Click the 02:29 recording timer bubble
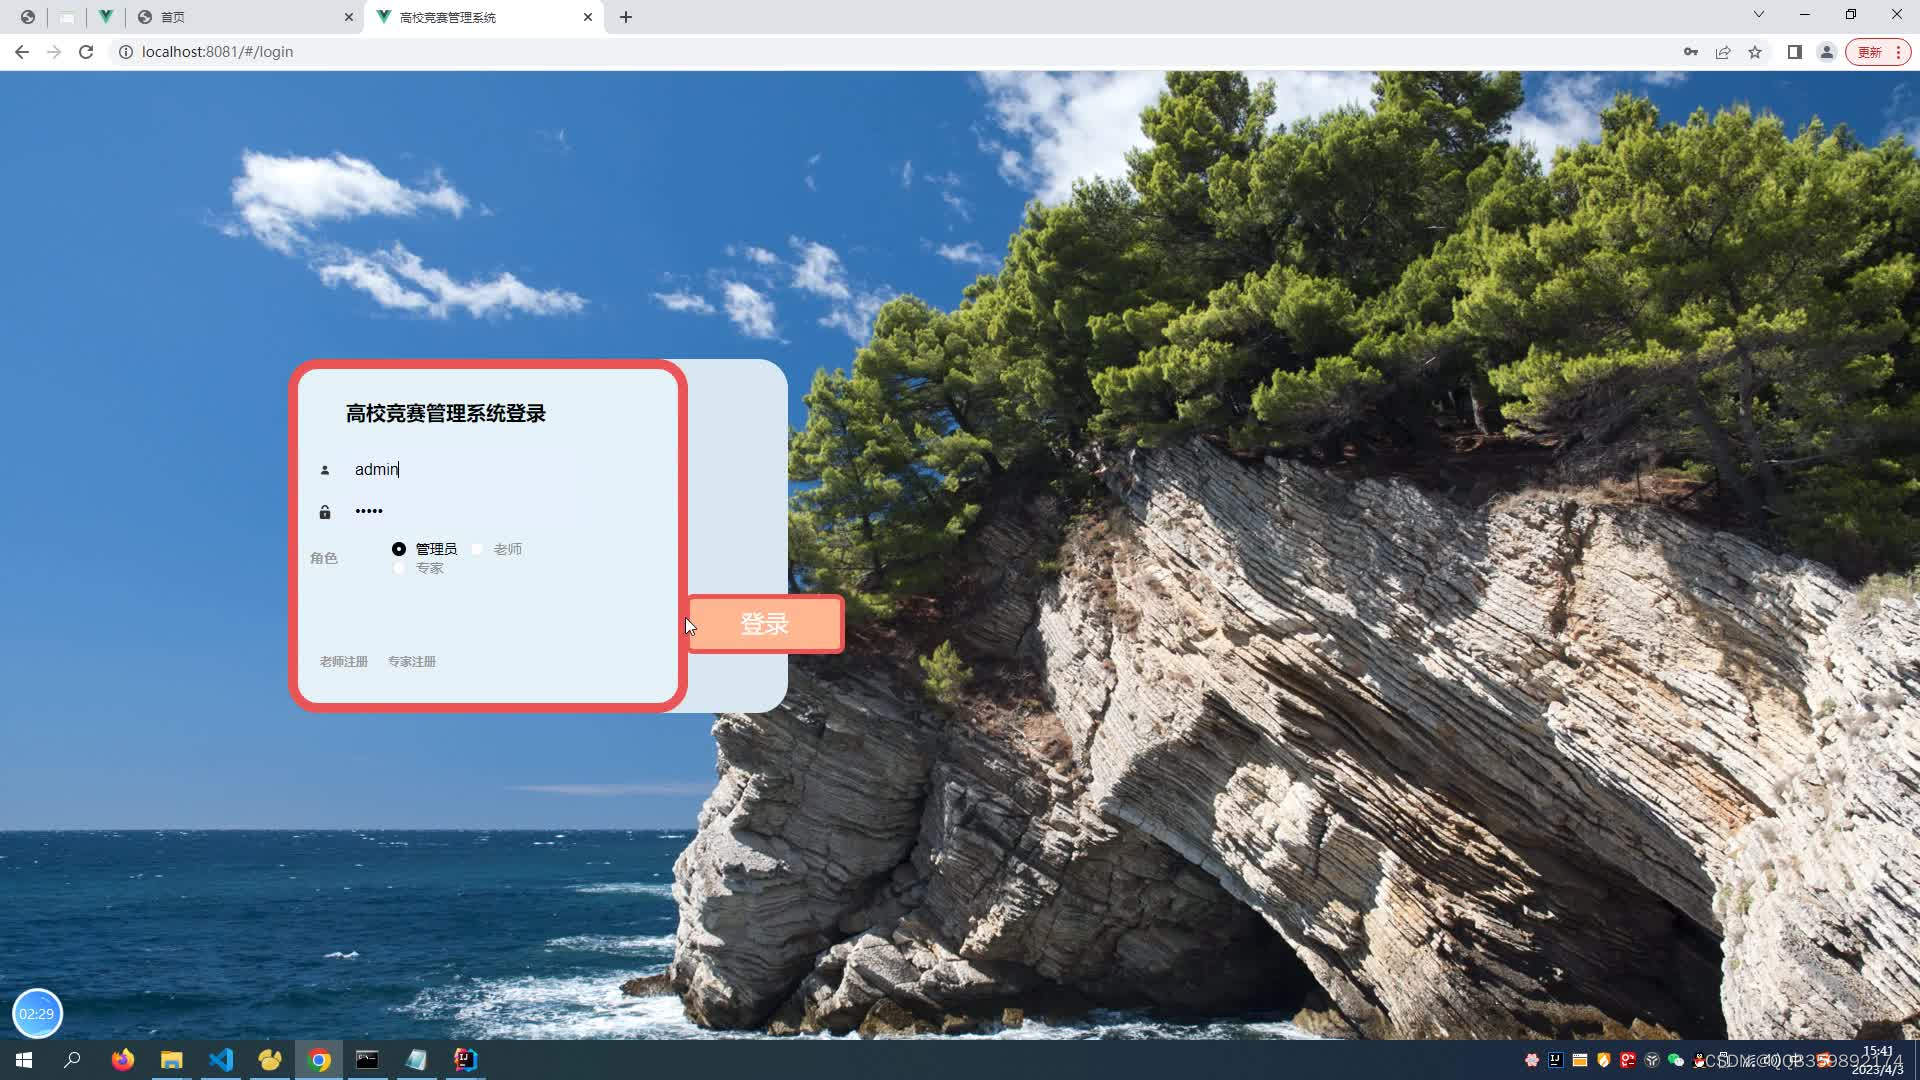Viewport: 1920px width, 1080px height. click(37, 1013)
